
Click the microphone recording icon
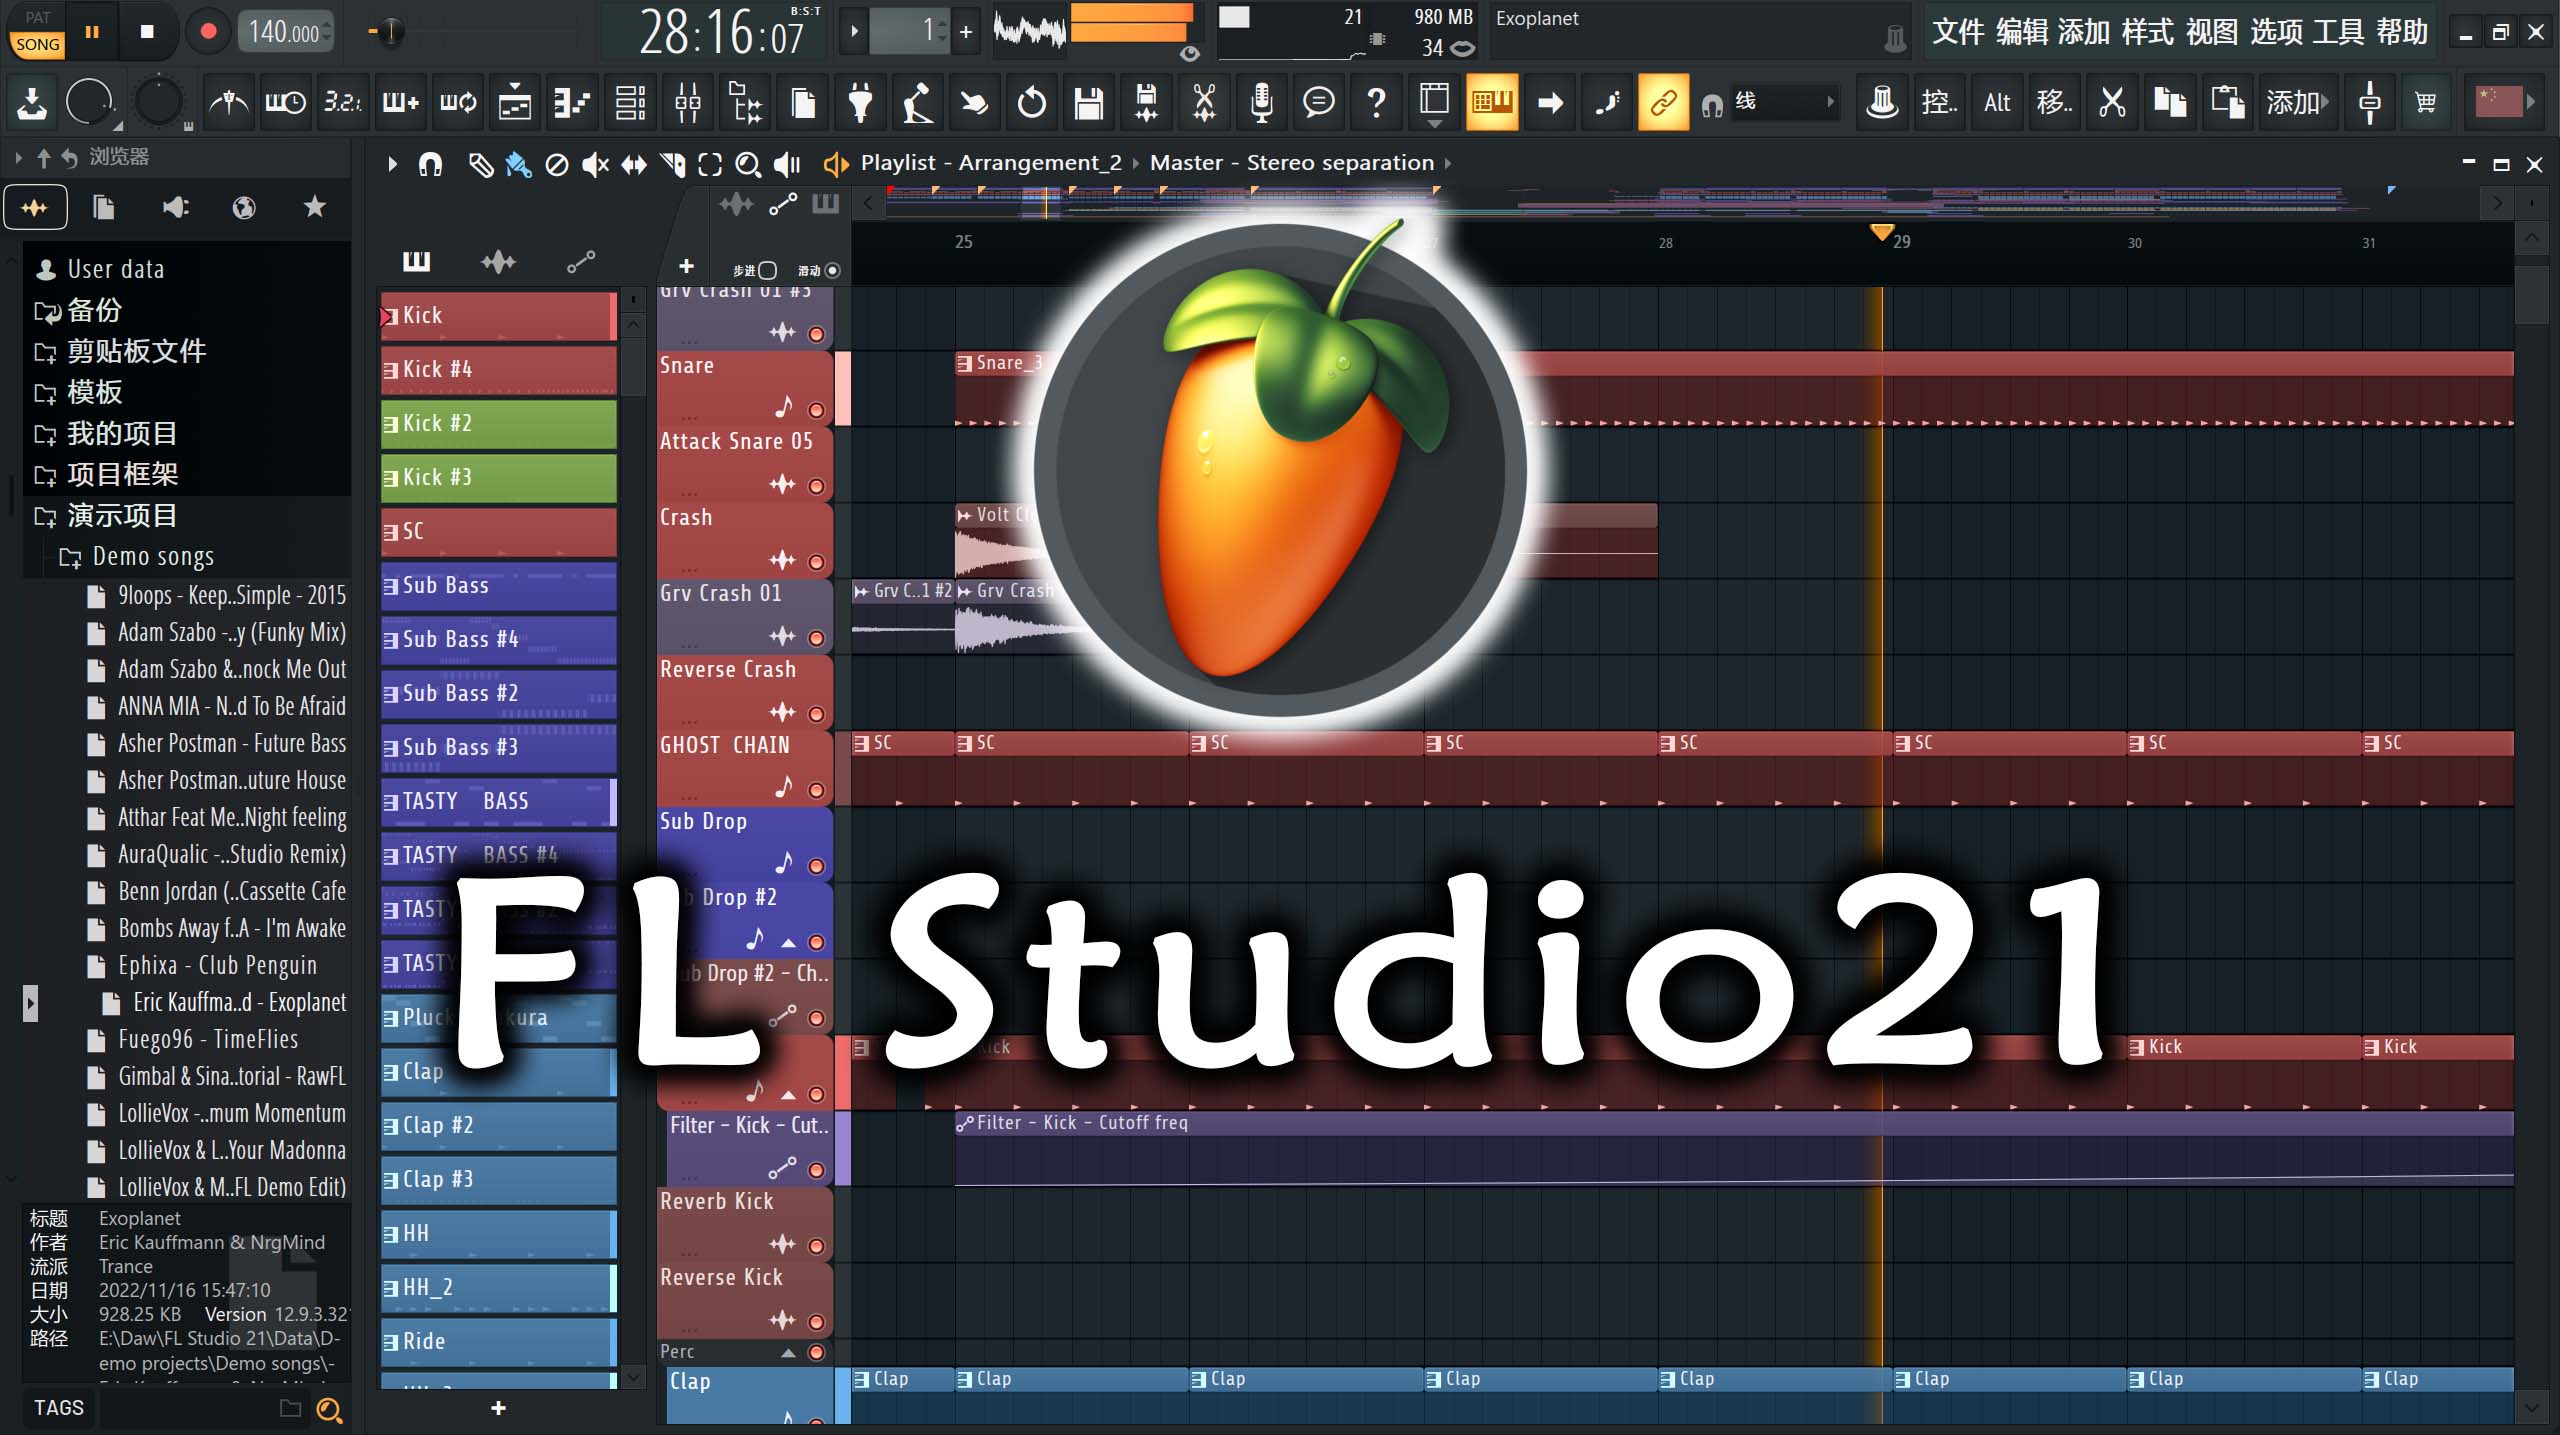pos(1261,102)
